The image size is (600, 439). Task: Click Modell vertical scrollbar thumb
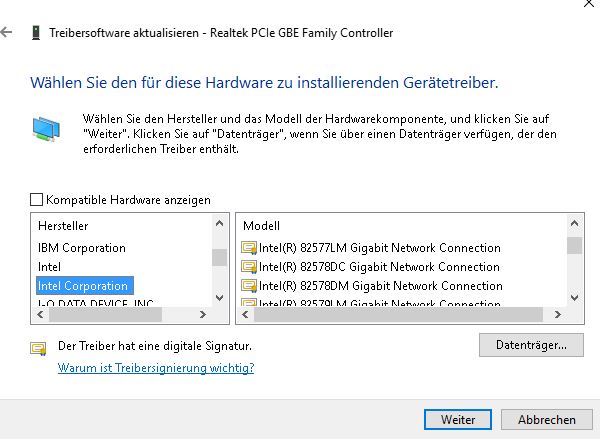[574, 245]
